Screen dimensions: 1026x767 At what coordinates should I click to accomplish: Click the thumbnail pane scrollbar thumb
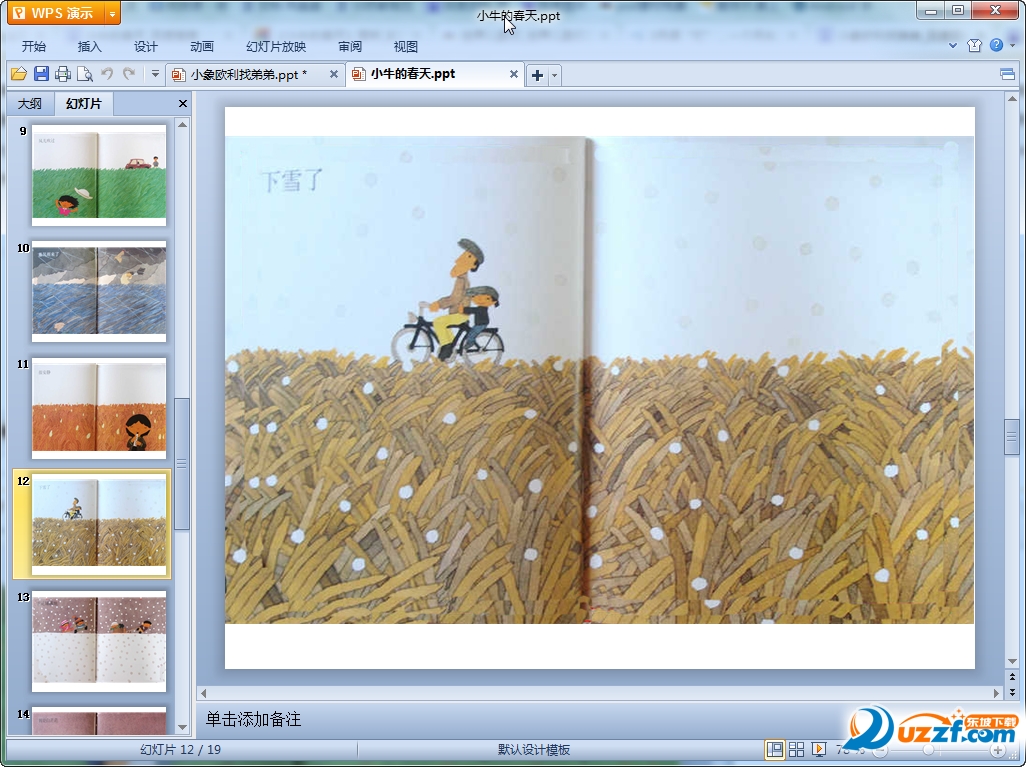[x=182, y=463]
